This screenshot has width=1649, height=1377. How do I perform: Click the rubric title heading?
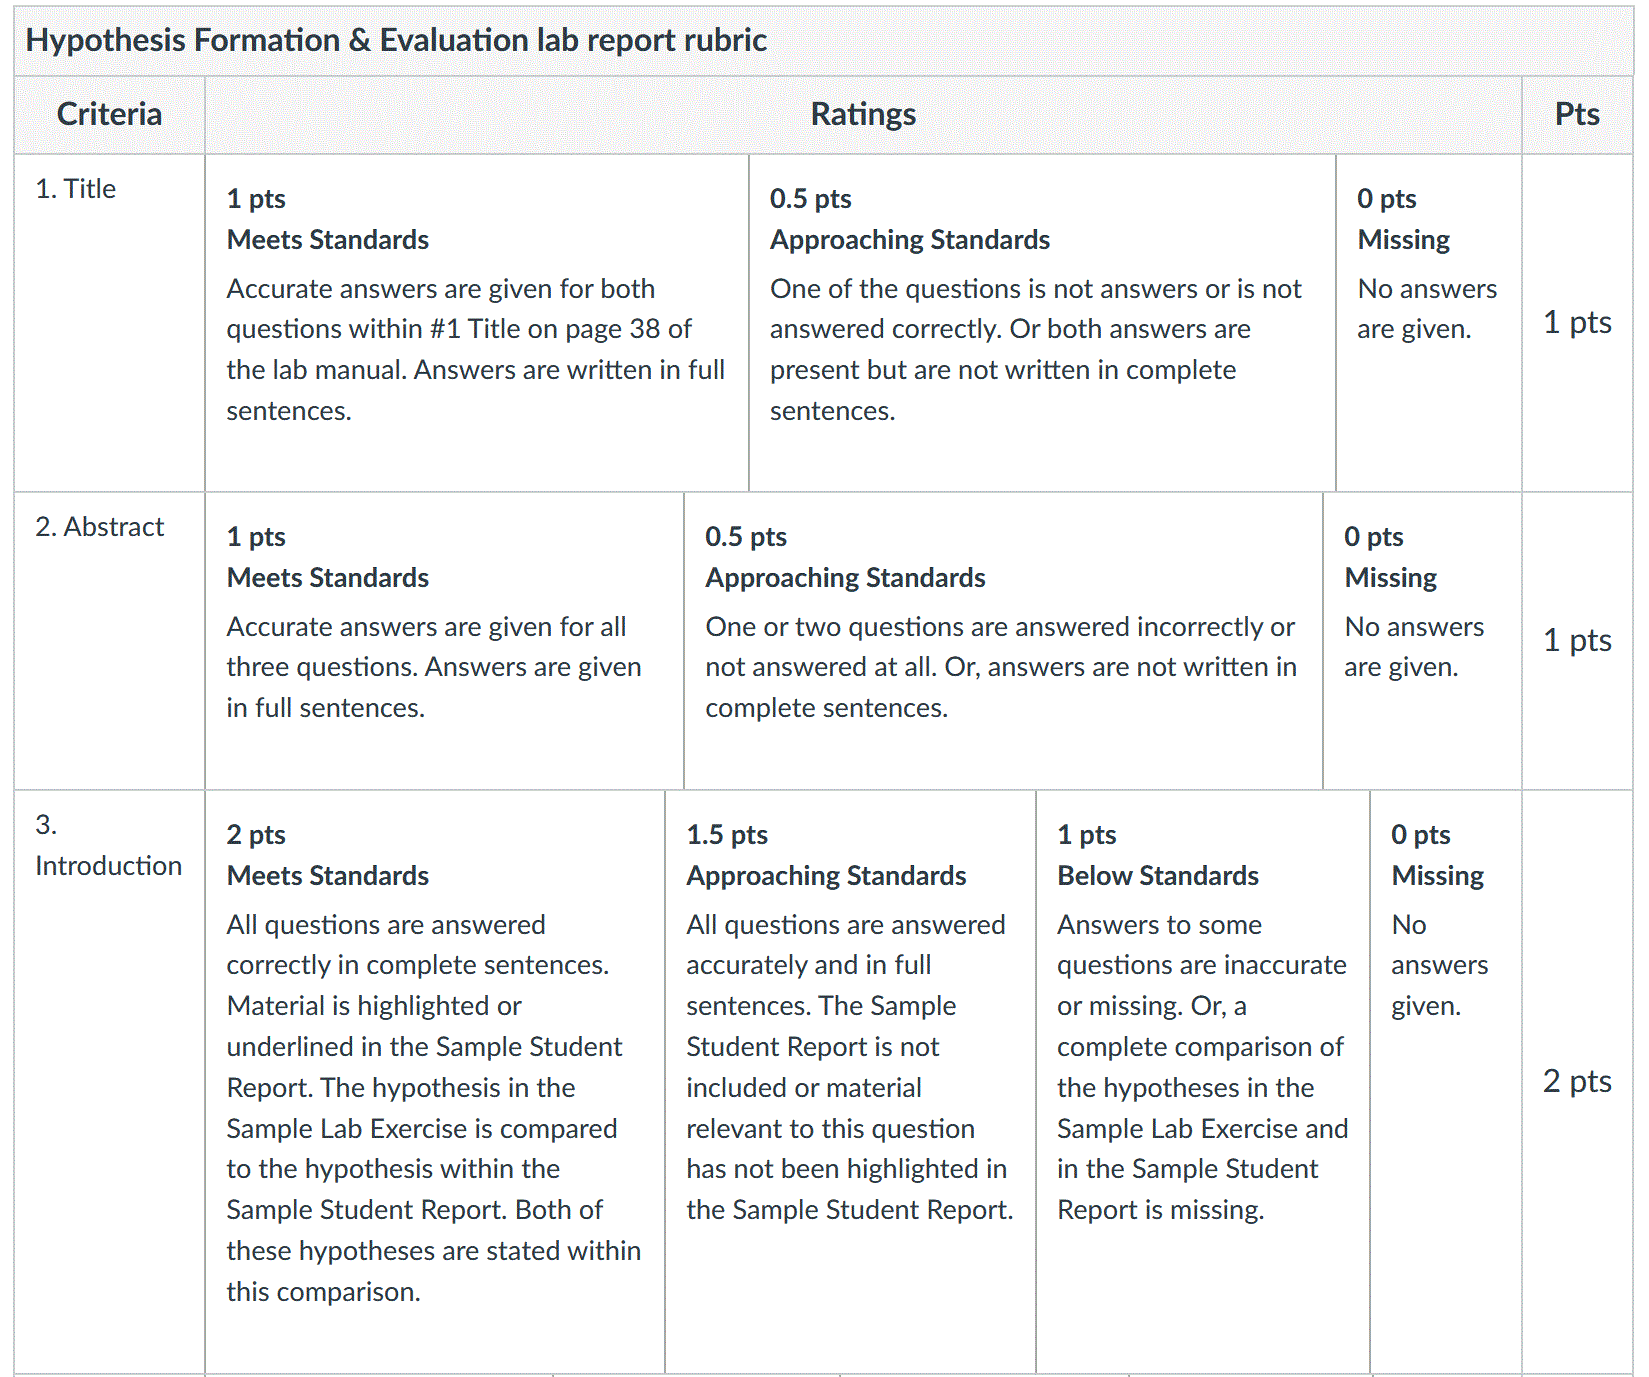coord(396,40)
